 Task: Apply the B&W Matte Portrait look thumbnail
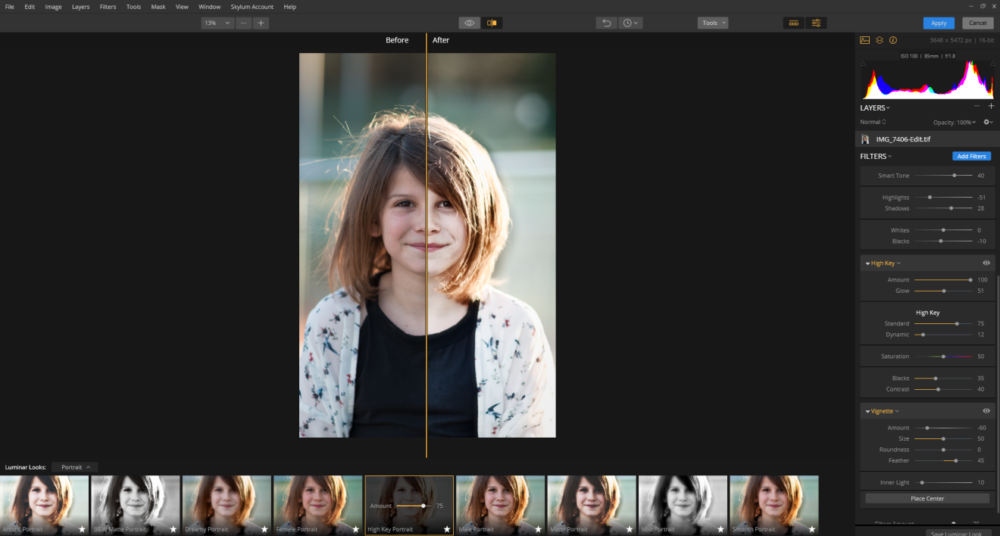pos(135,505)
